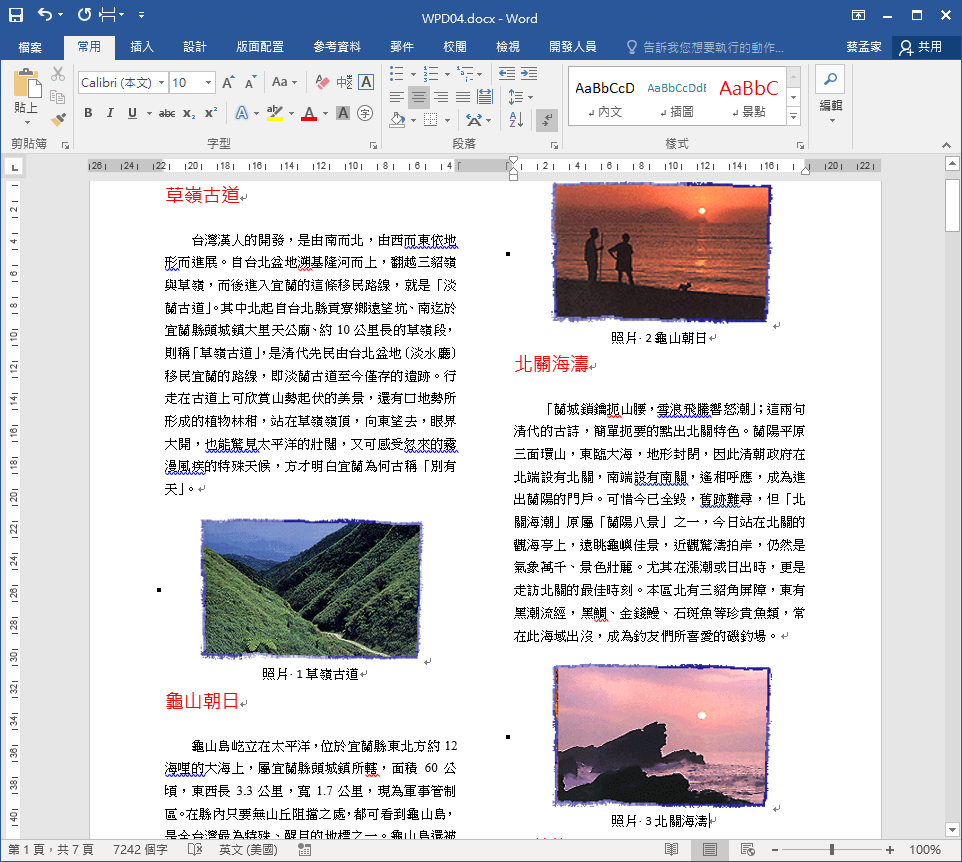This screenshot has height=862, width=962.
Task: Expand the bullets list dropdown
Action: (413, 74)
